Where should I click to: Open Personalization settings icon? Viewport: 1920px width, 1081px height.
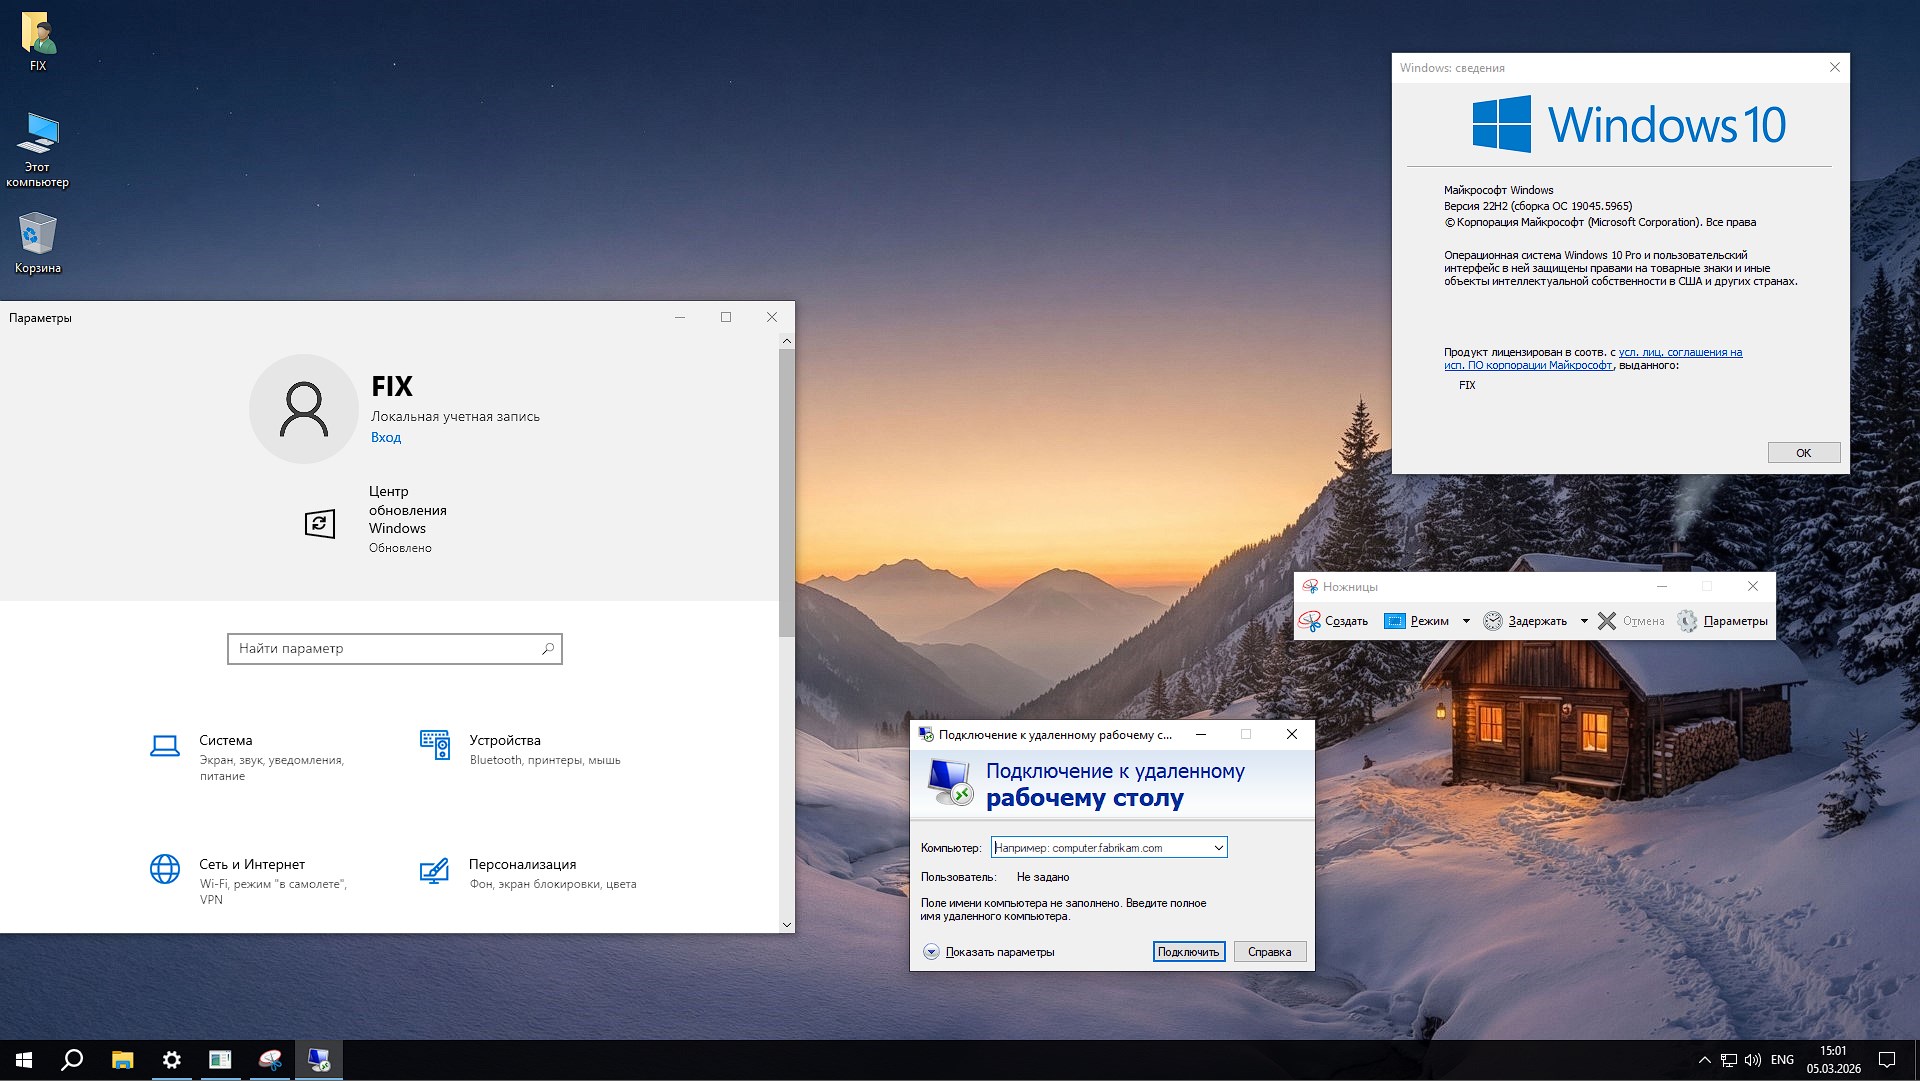coord(434,870)
